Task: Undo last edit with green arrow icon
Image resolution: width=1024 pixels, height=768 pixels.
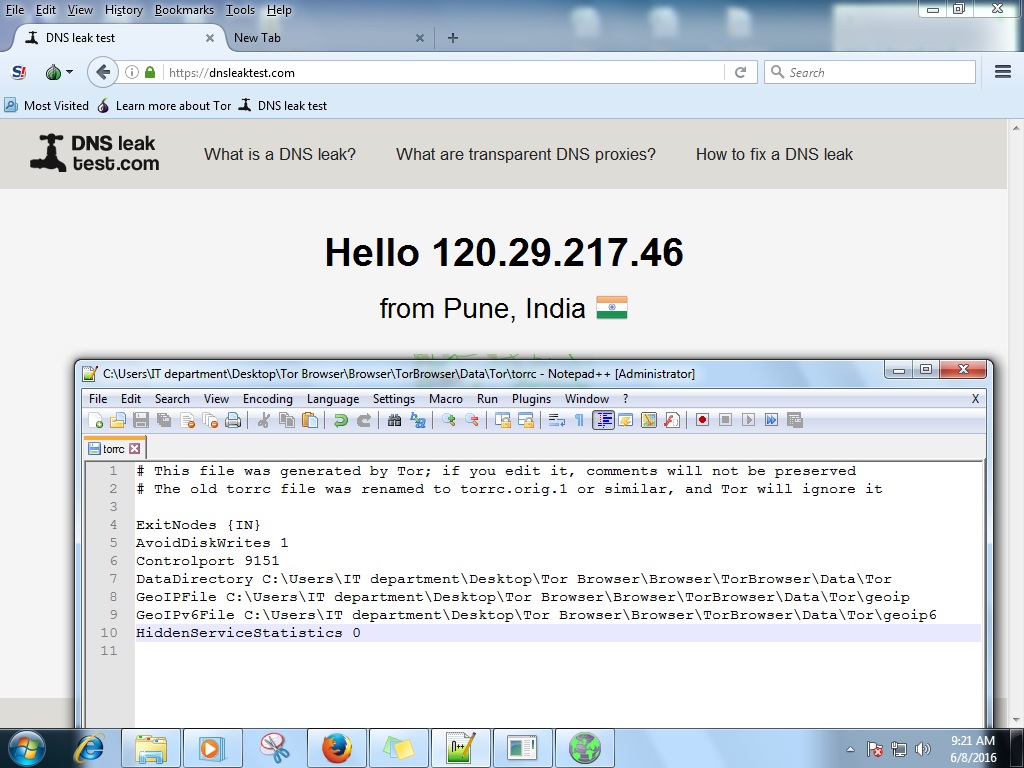Action: [340, 421]
